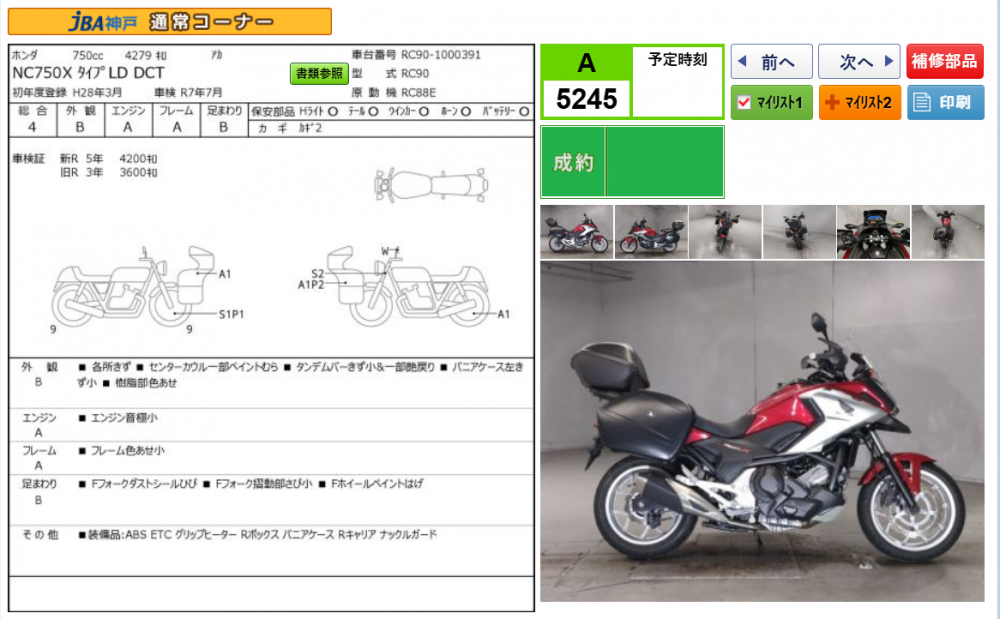Click the large main motorcycle photo
This screenshot has height=619, width=1000.
[761, 431]
